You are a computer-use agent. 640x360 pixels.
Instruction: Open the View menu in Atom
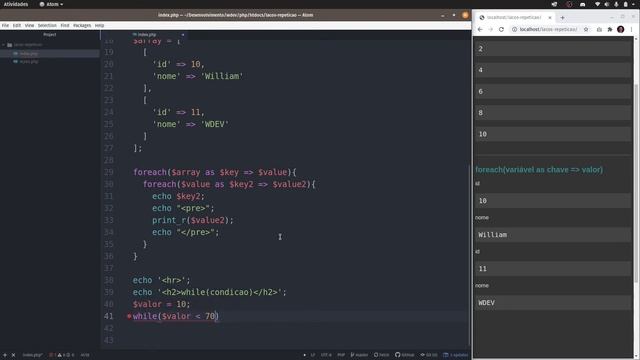tap(29, 25)
